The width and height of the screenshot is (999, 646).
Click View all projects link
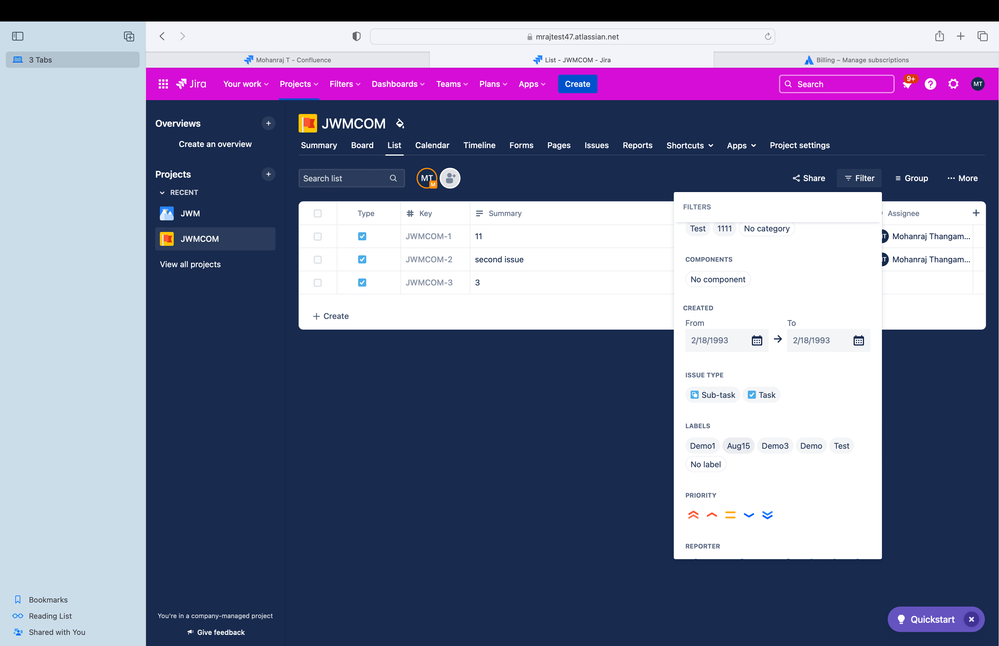(190, 264)
